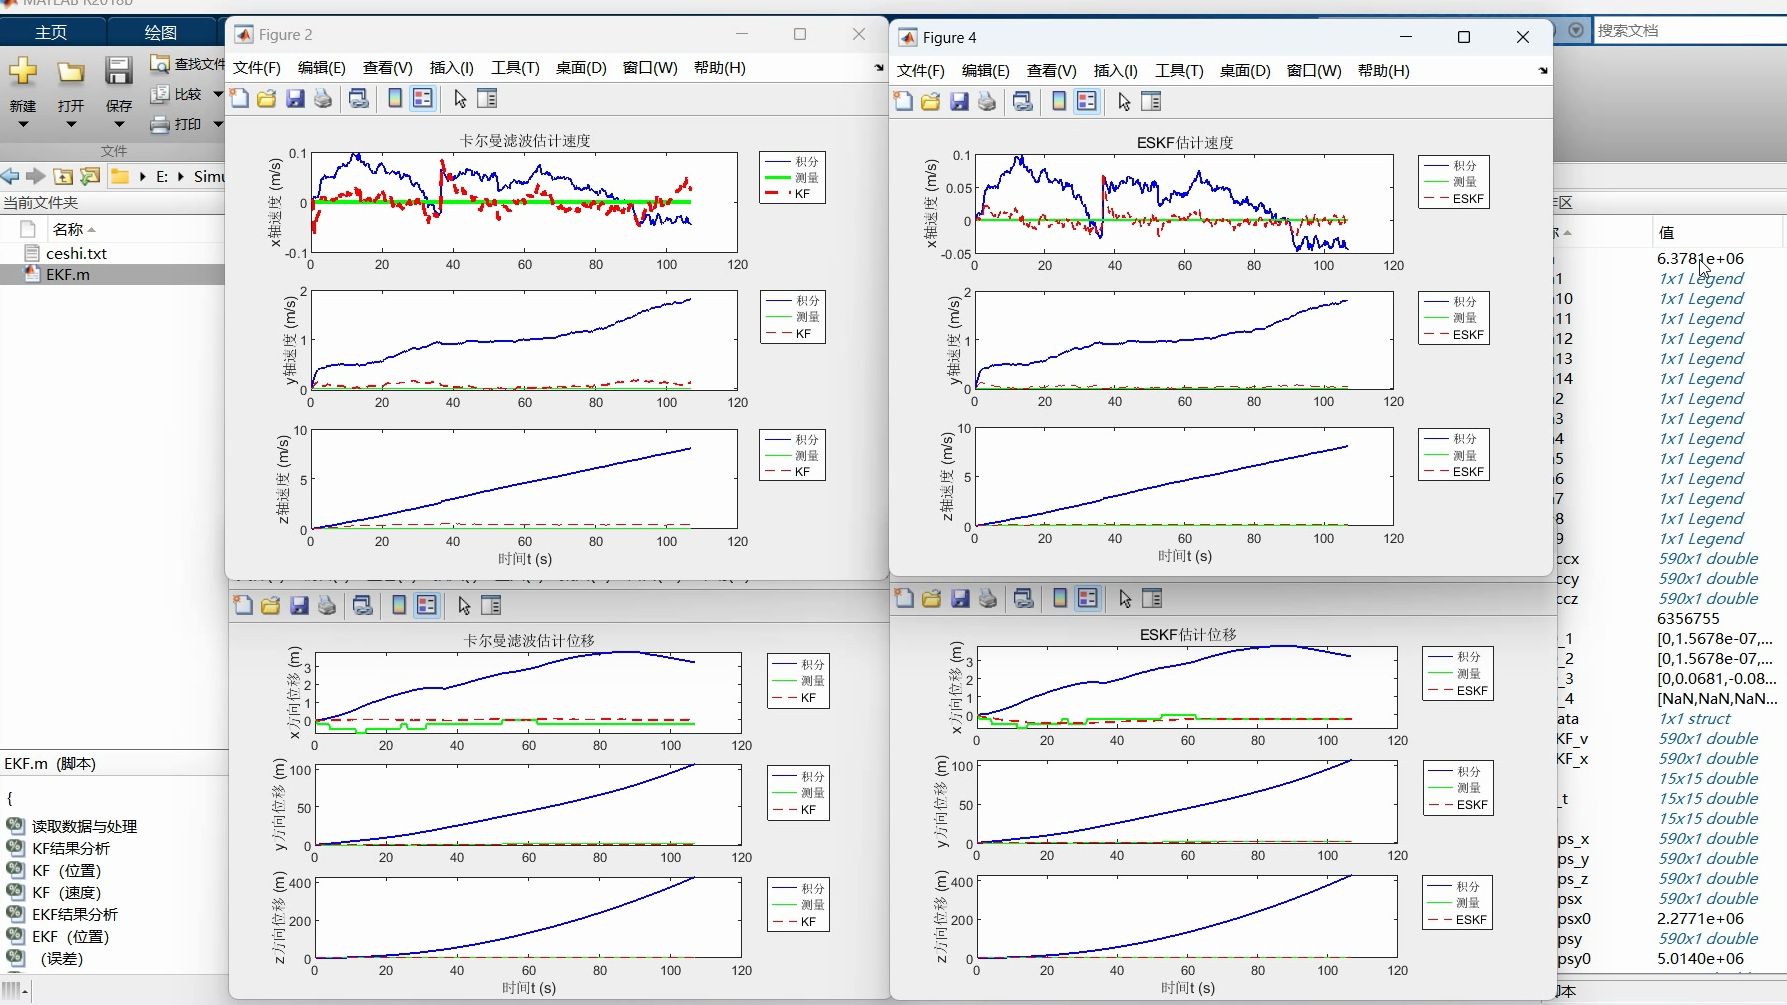
Task: Switch to Home (主页) tab
Action: point(51,32)
